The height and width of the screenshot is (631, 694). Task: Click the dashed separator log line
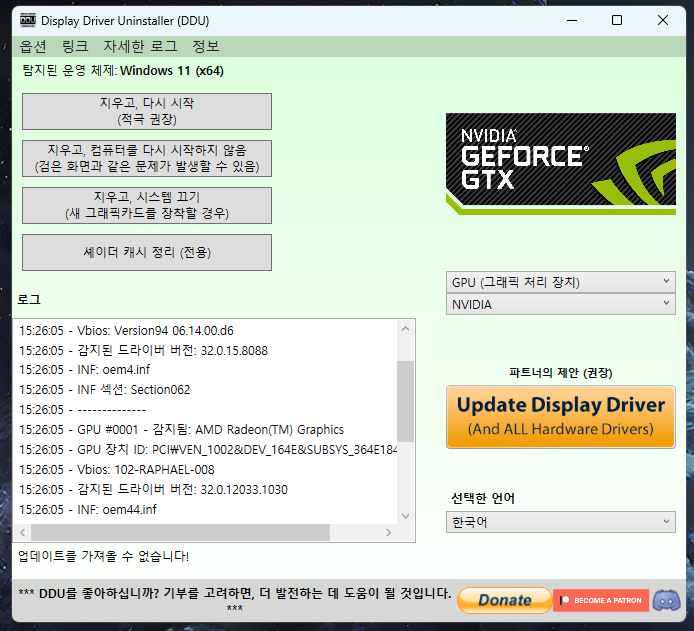82,409
